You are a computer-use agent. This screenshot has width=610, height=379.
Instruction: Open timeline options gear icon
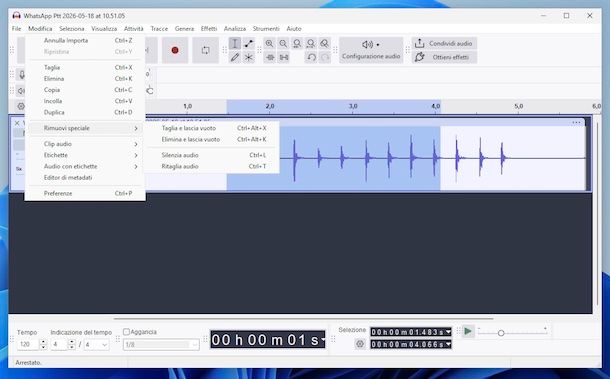tap(21, 106)
